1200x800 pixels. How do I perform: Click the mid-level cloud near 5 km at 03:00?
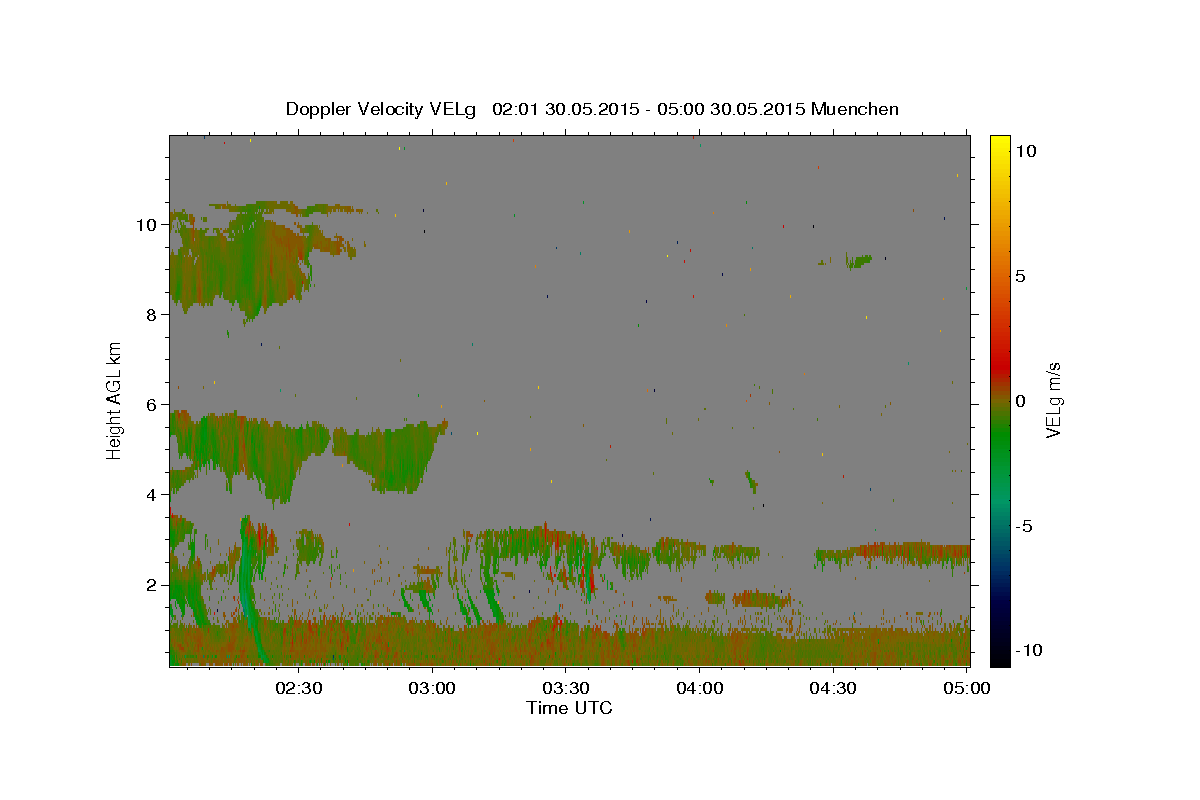point(390,455)
